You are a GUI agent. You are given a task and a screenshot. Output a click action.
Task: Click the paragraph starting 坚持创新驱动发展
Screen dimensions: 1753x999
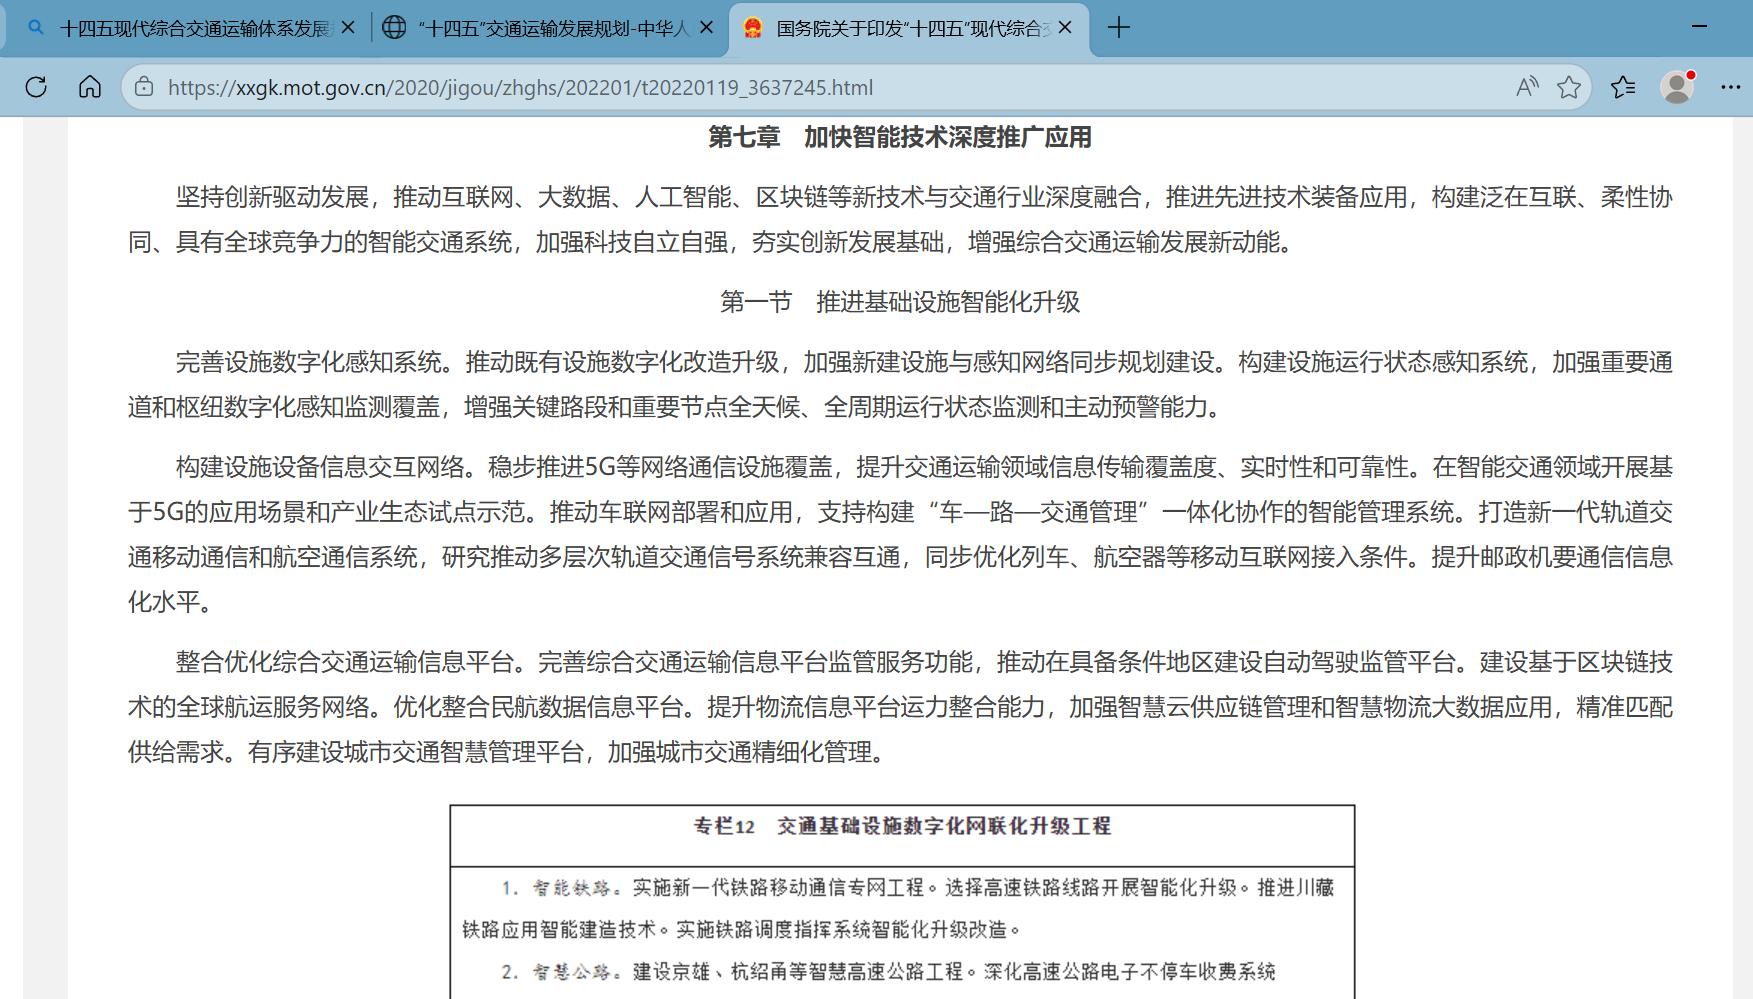(x=900, y=219)
